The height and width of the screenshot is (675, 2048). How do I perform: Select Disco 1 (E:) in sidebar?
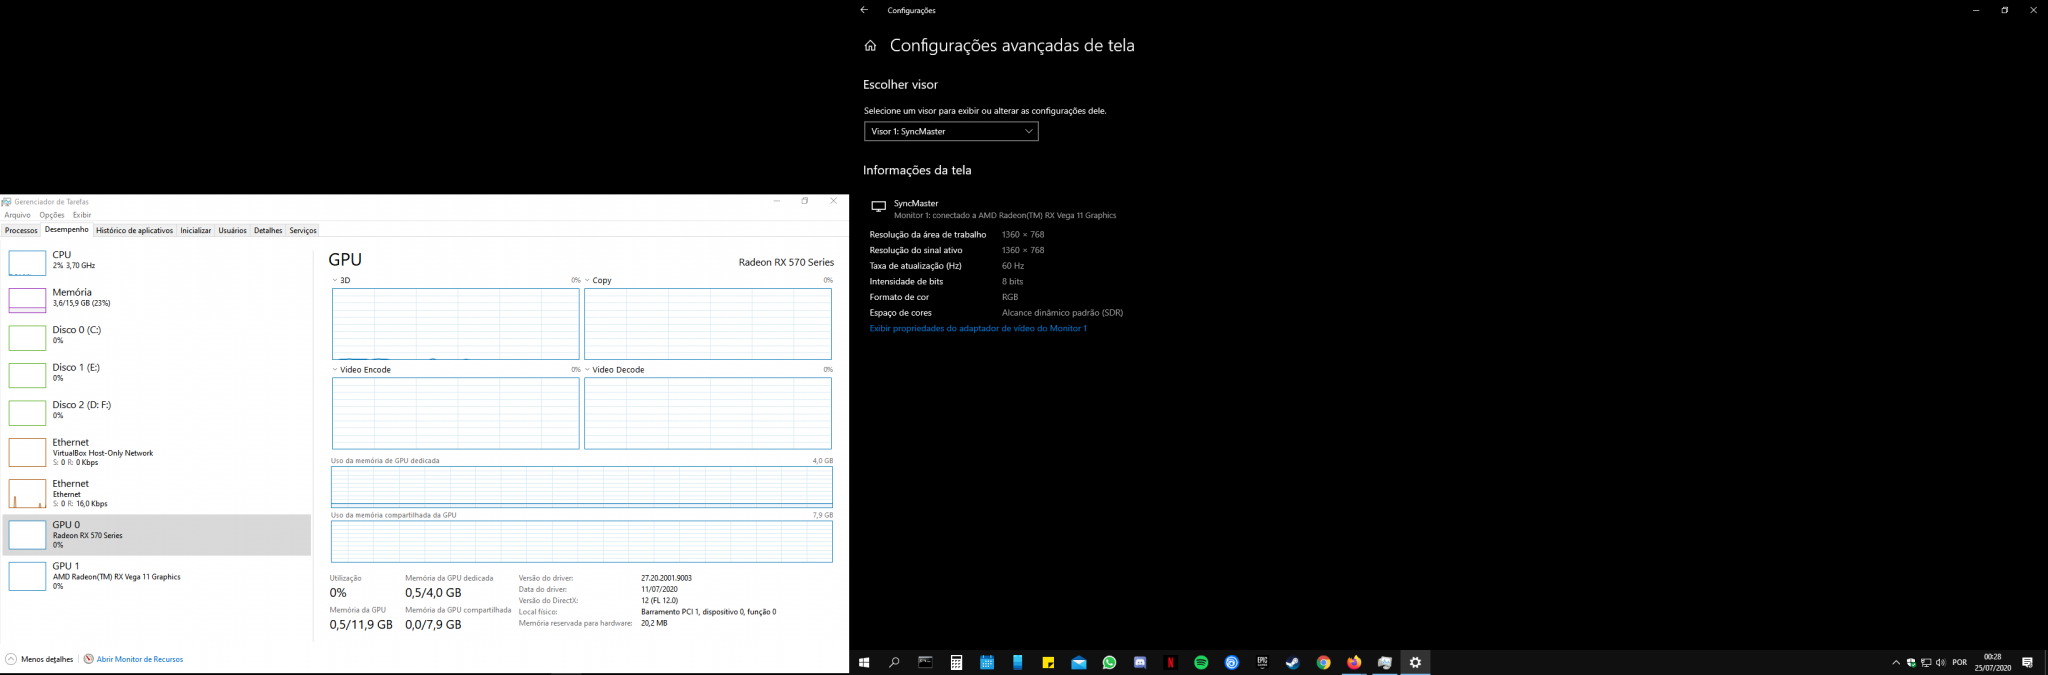click(x=157, y=373)
